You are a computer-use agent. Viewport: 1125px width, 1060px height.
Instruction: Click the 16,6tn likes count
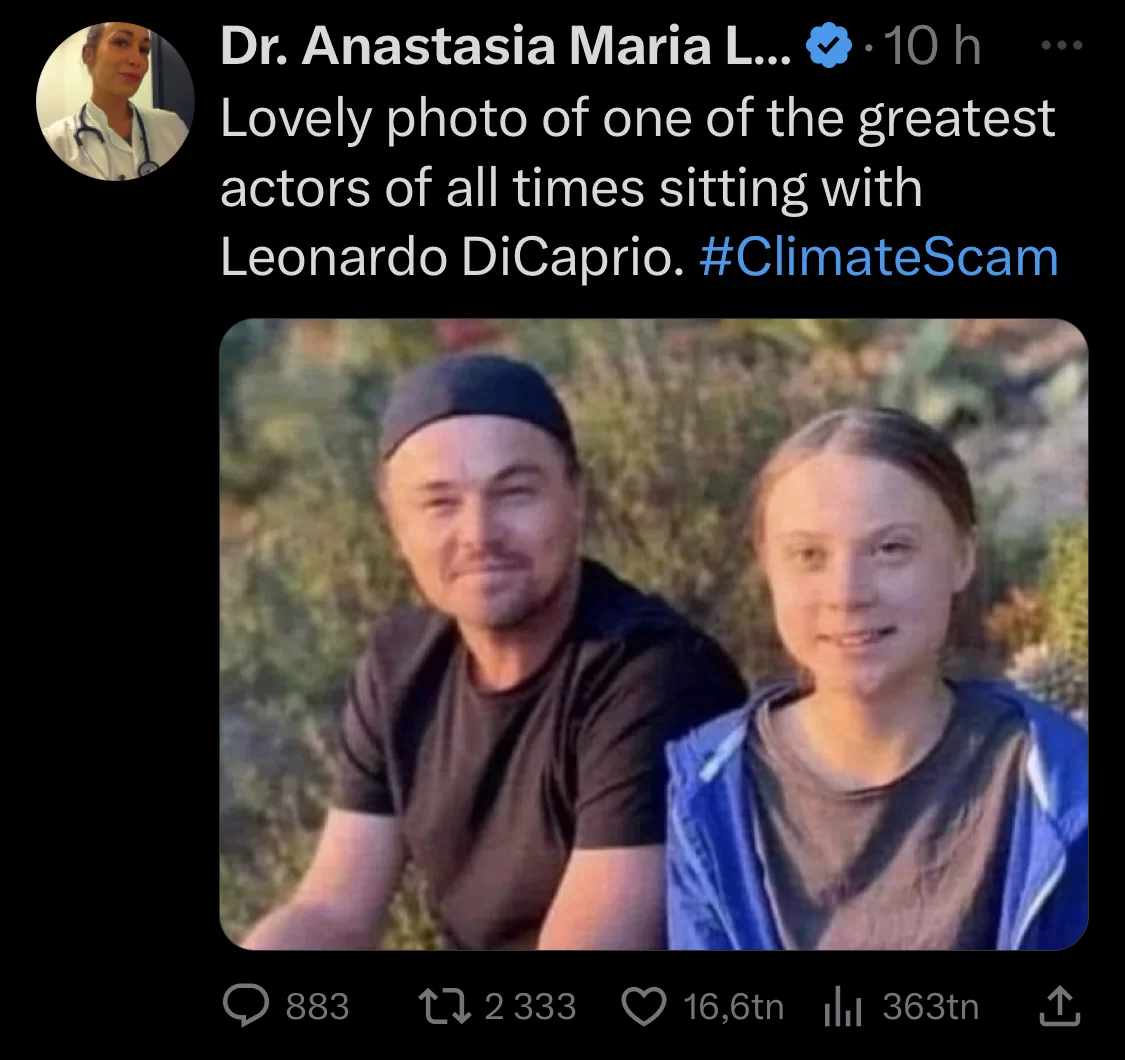click(x=733, y=1006)
